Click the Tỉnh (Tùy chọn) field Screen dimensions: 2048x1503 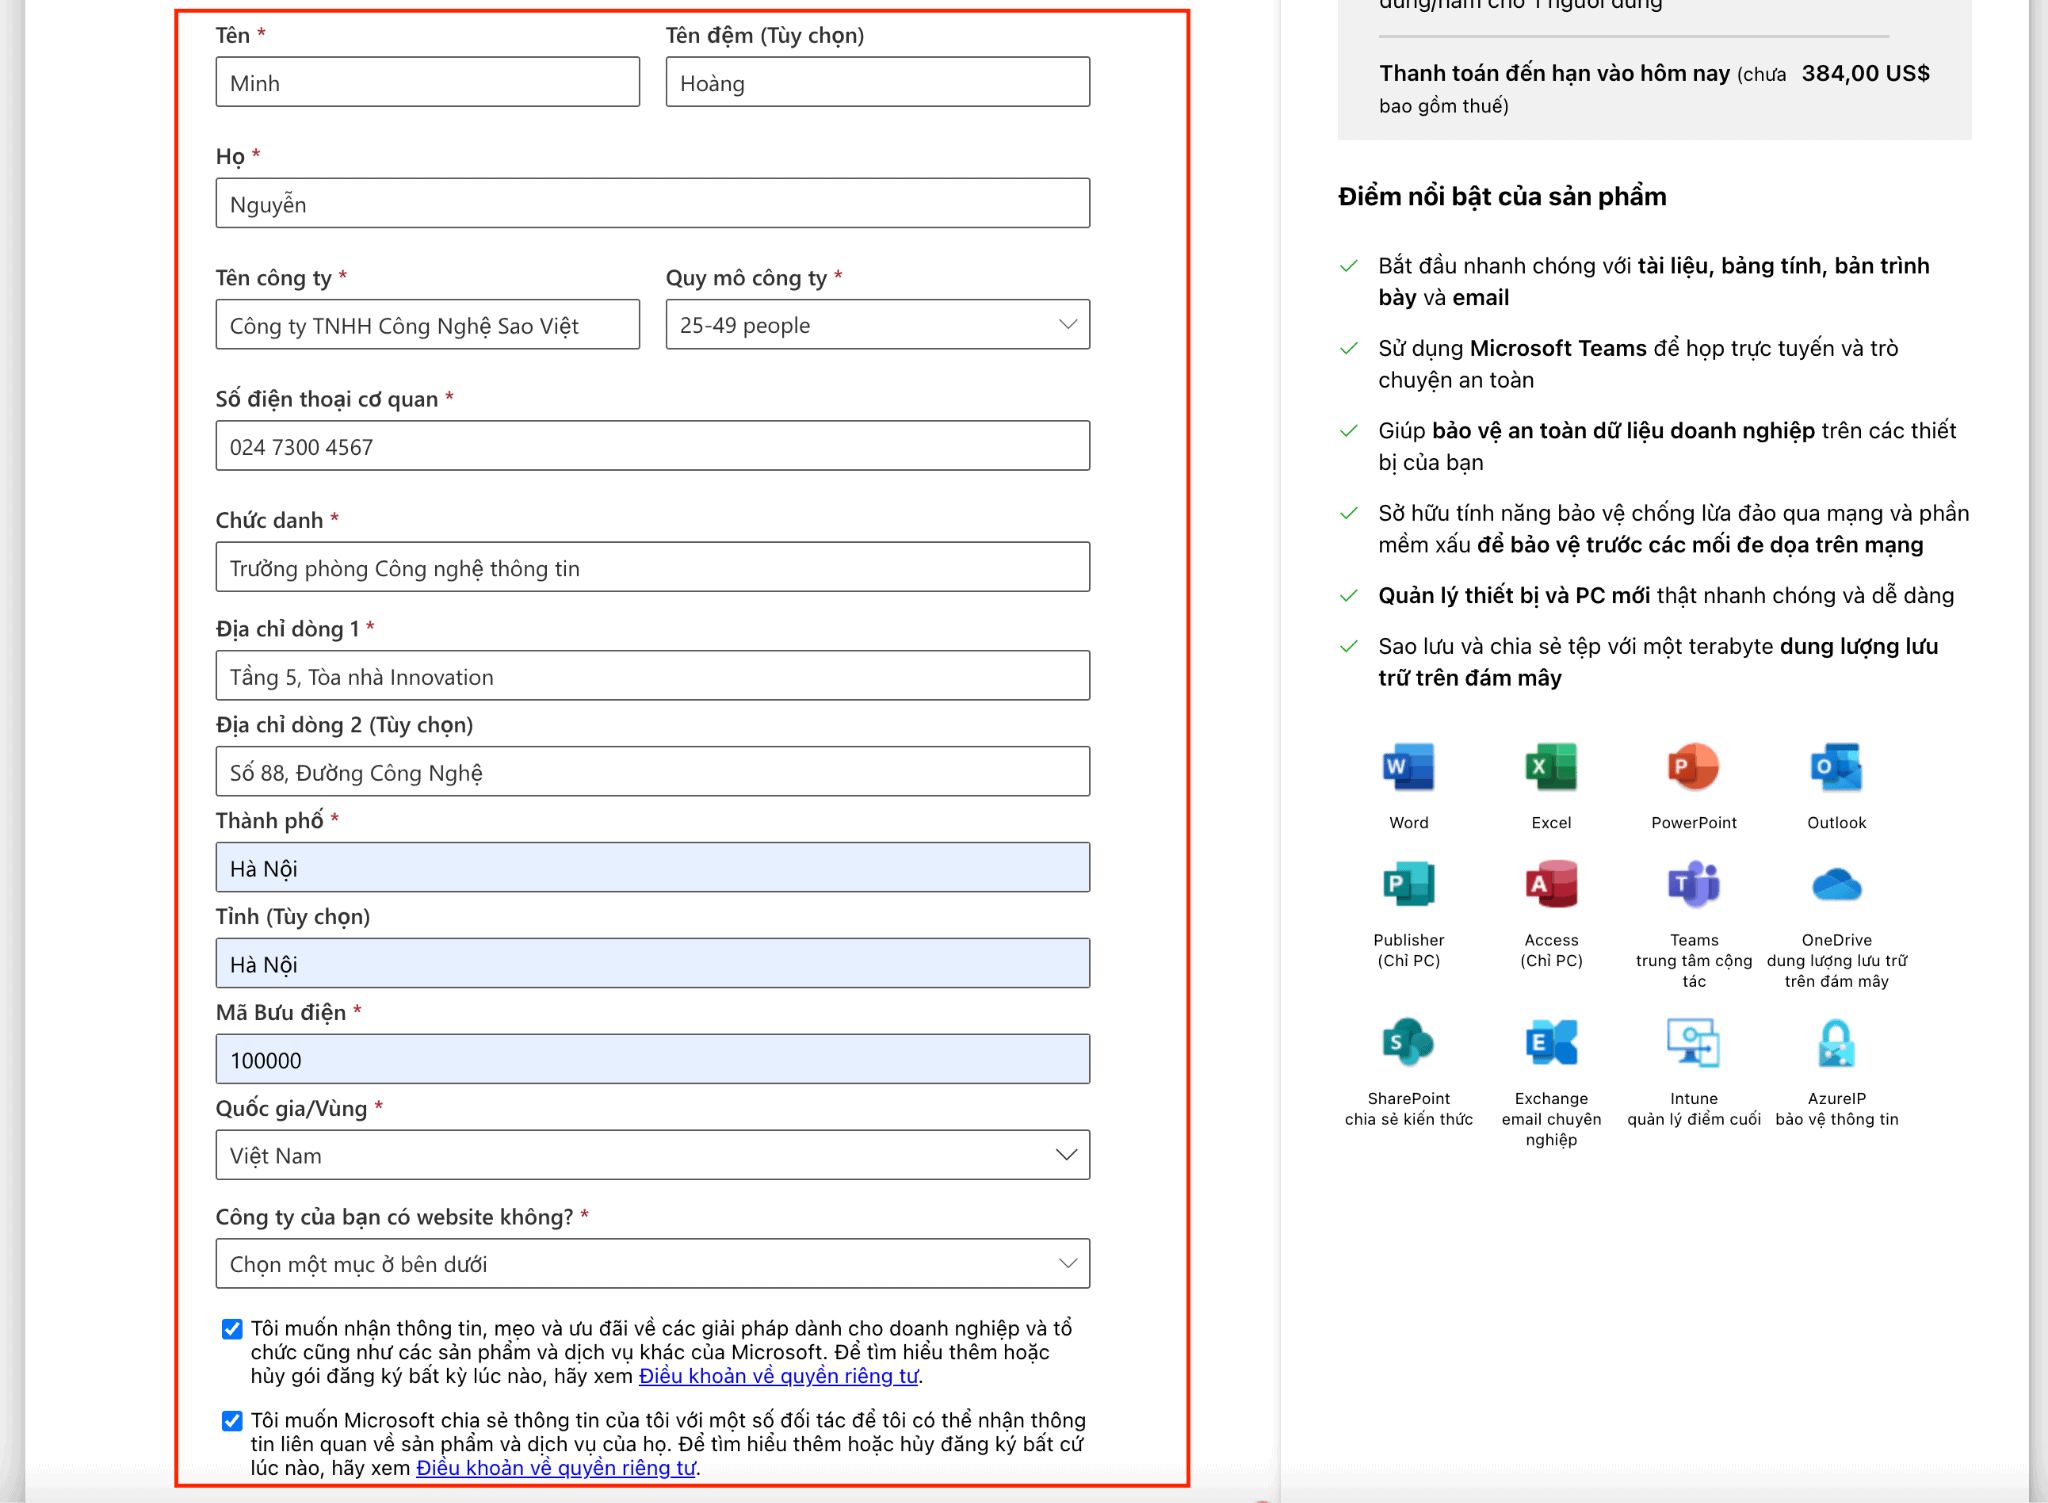coord(652,964)
